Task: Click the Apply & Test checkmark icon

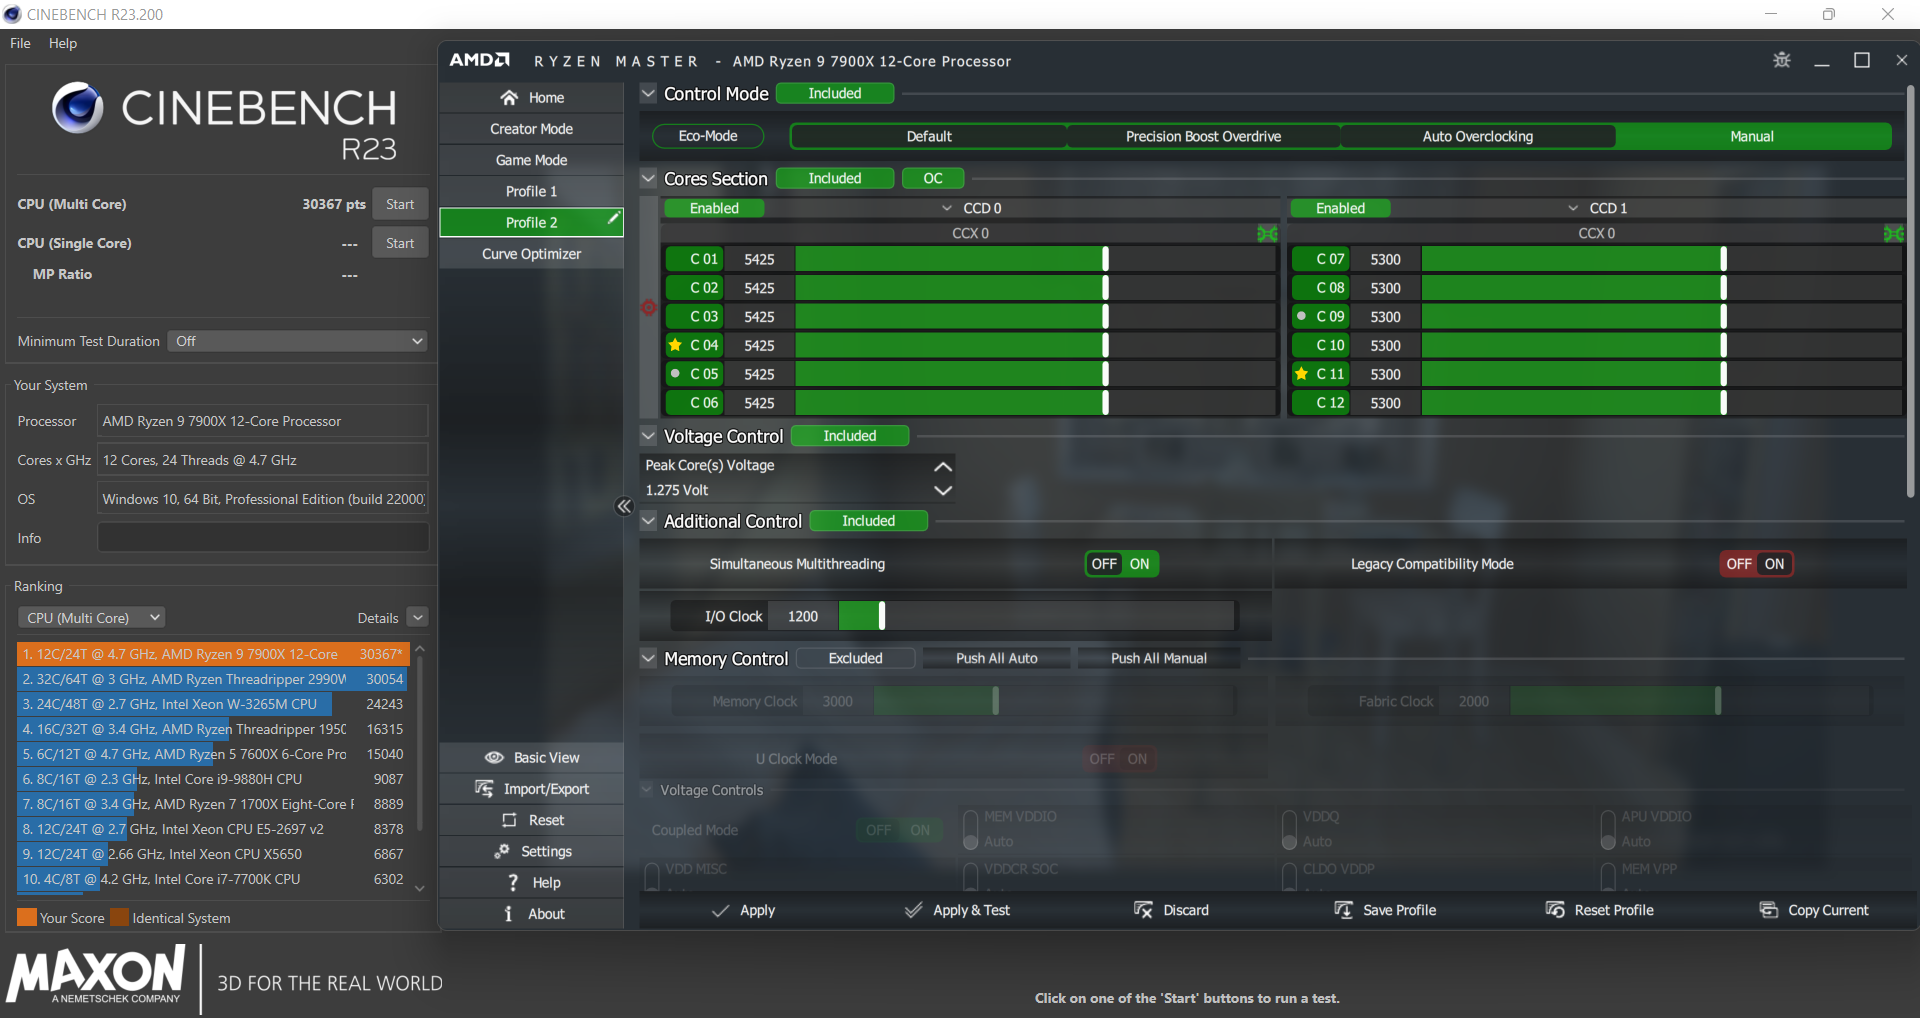Action: [913, 910]
